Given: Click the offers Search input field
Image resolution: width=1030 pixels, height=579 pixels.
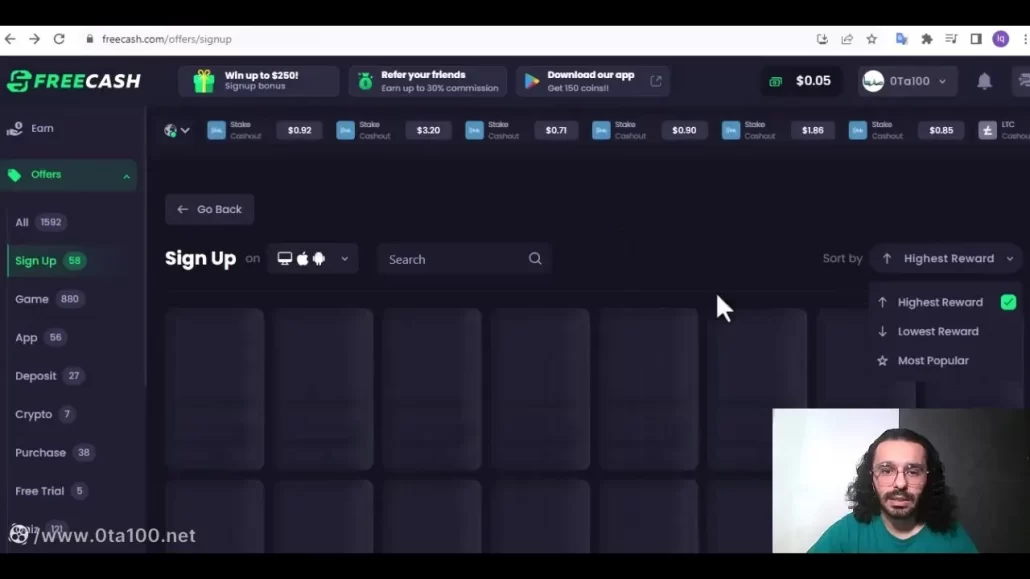Looking at the screenshot, I should click(x=455, y=259).
